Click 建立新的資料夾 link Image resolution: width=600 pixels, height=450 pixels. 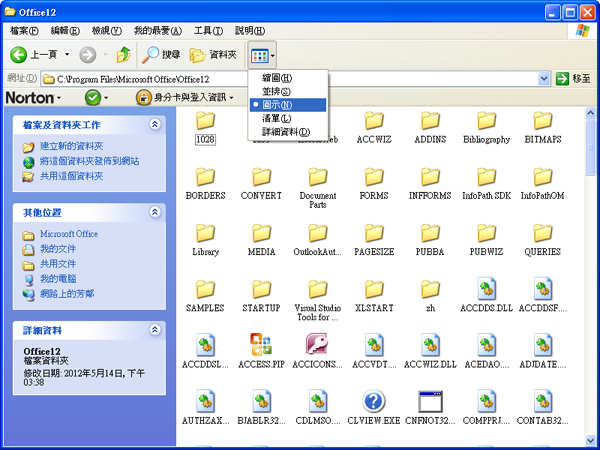[x=71, y=146]
